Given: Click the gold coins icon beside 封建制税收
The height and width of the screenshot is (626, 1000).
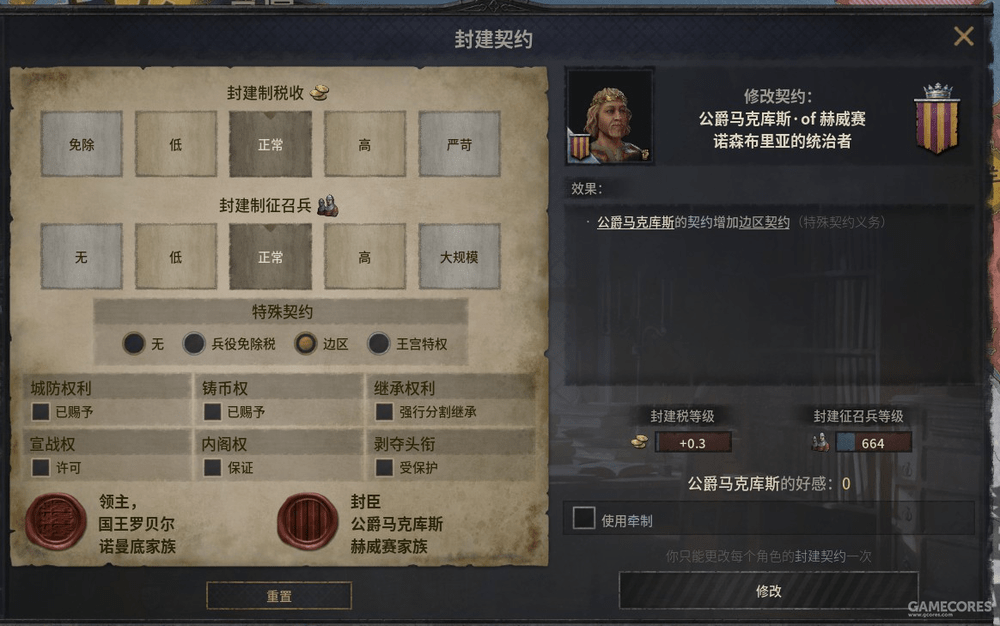Looking at the screenshot, I should click(320, 93).
